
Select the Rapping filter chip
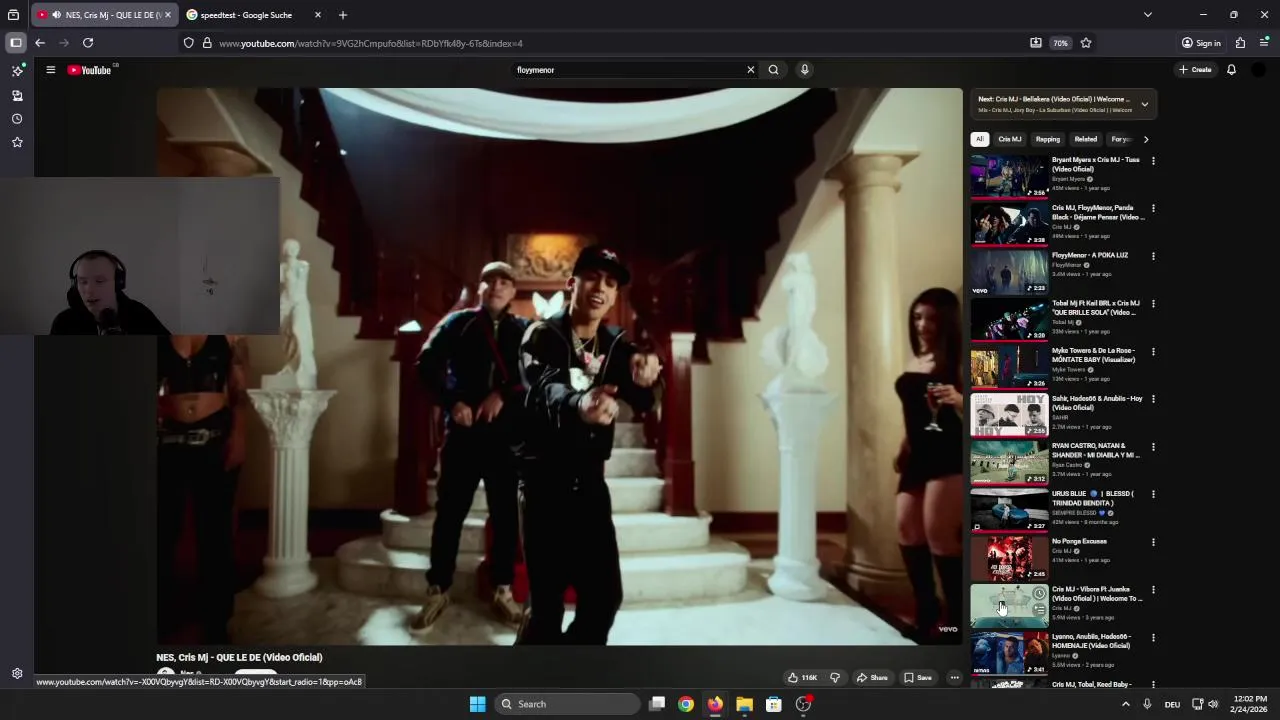1048,139
